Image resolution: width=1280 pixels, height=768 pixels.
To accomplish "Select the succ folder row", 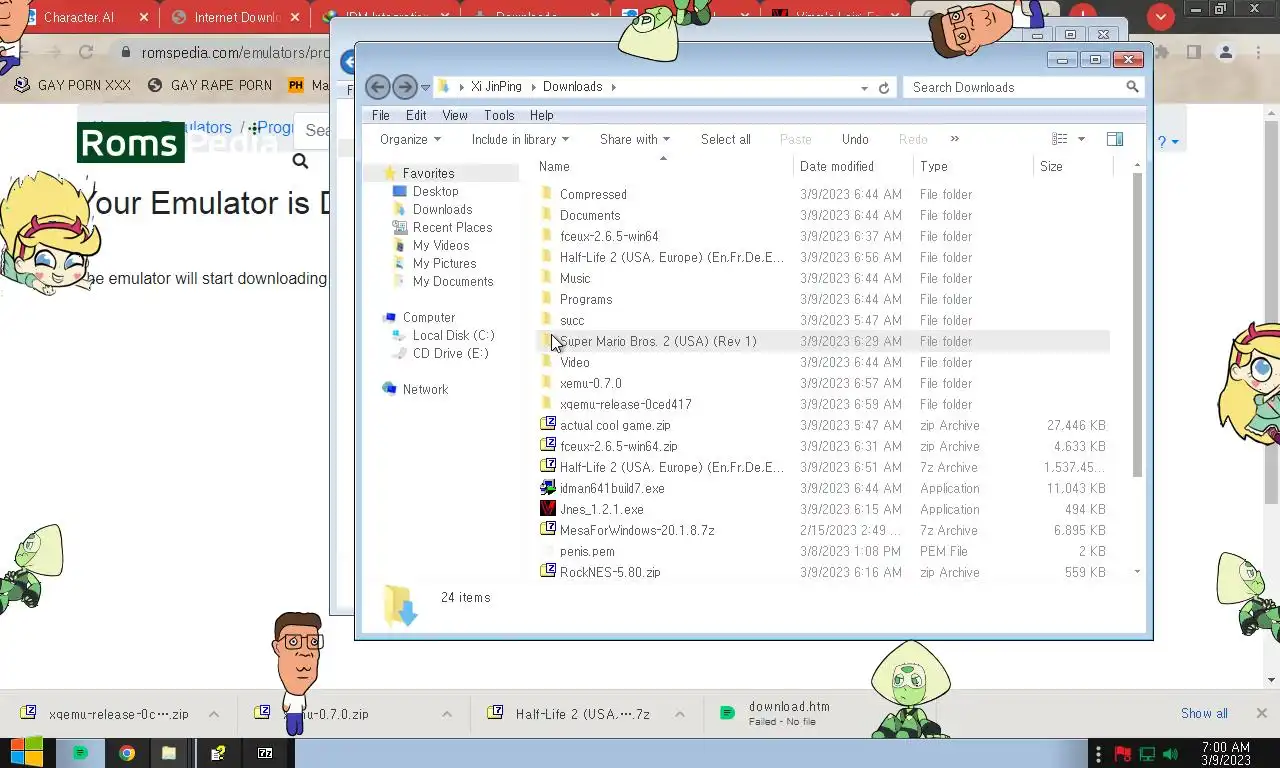I will coord(822,320).
